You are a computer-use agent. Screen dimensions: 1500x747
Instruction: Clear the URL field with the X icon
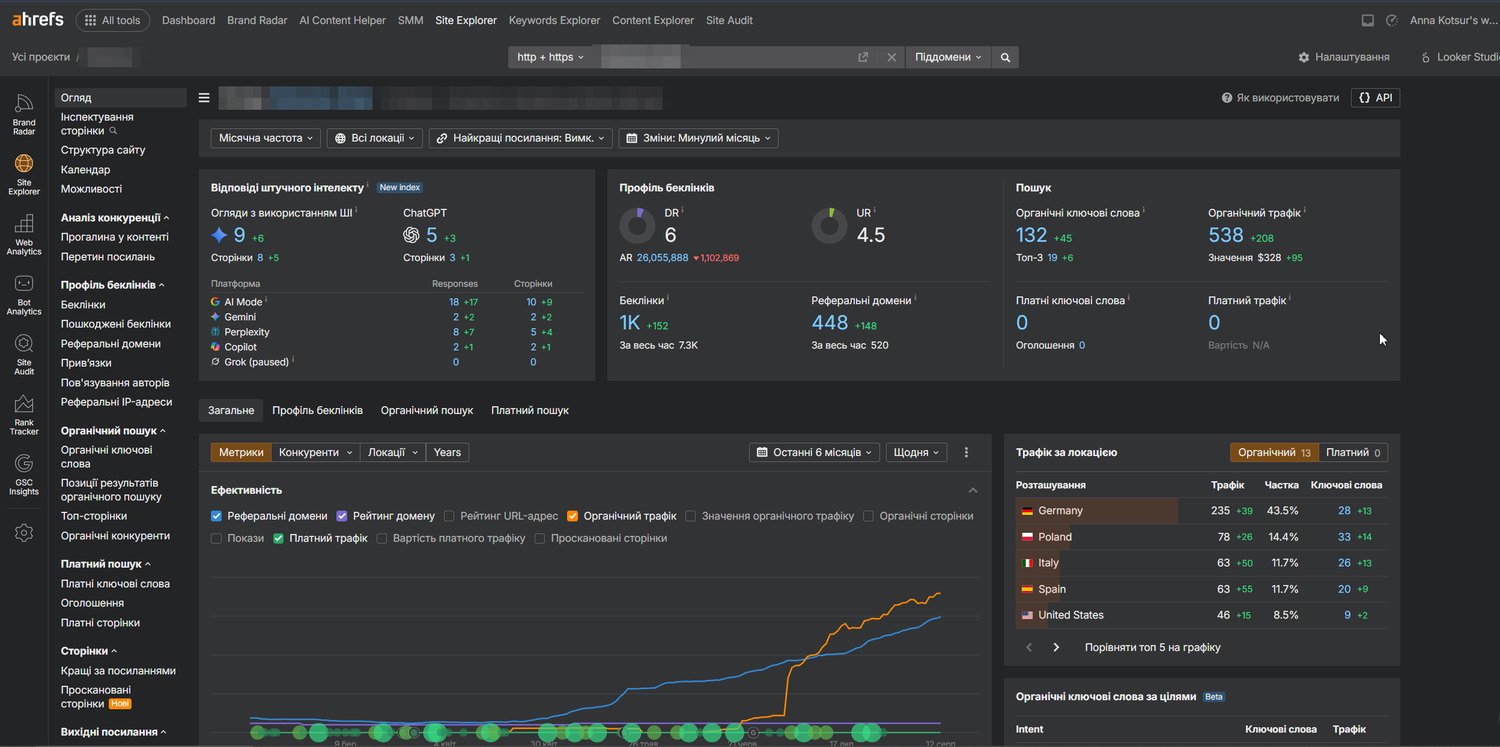coord(892,57)
